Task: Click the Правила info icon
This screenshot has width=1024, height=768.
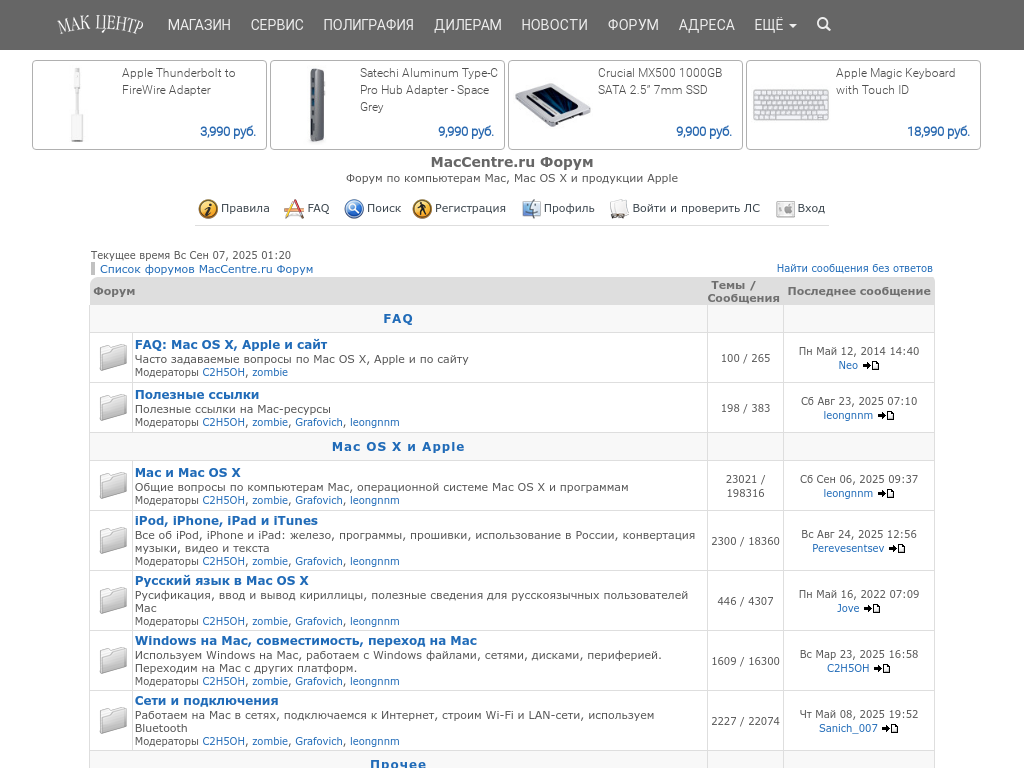Action: [208, 209]
